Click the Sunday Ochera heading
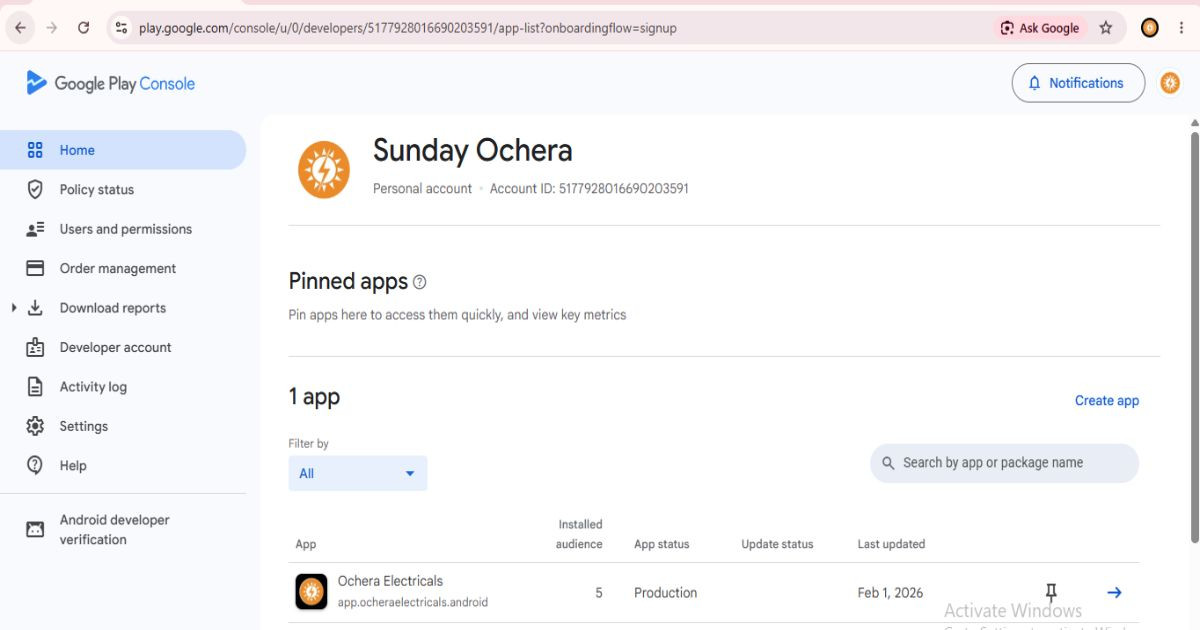The image size is (1200, 630). (473, 150)
